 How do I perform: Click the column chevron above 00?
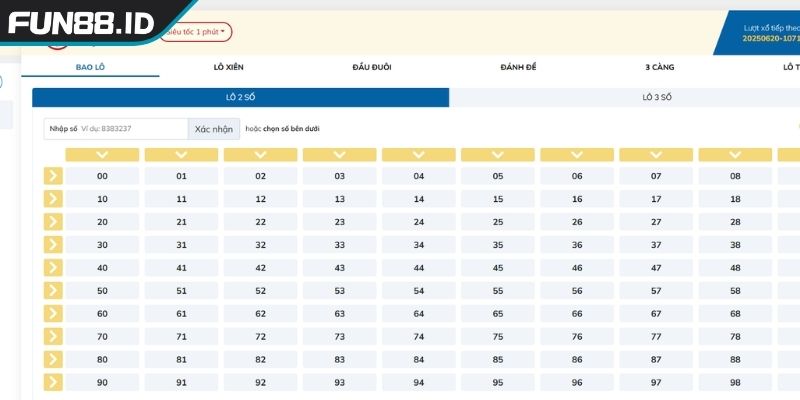102,155
